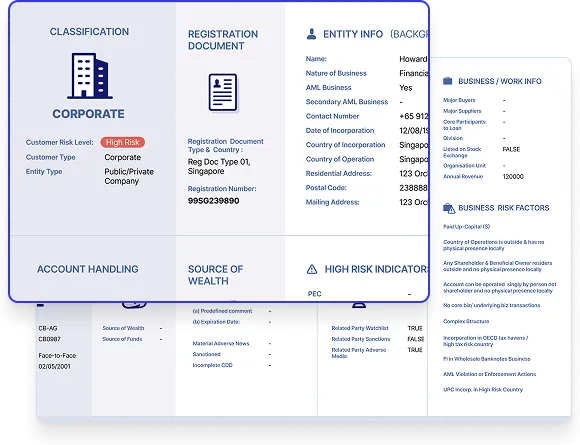Click the registration document ID icon
This screenshot has width=580, height=445.
point(223,92)
